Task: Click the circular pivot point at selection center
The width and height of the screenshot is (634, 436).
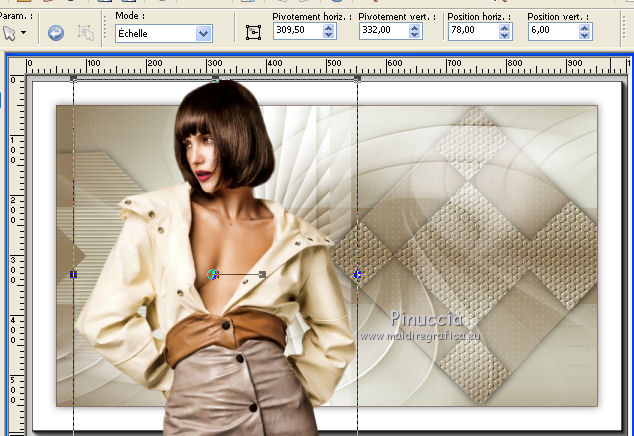Action: tap(213, 275)
